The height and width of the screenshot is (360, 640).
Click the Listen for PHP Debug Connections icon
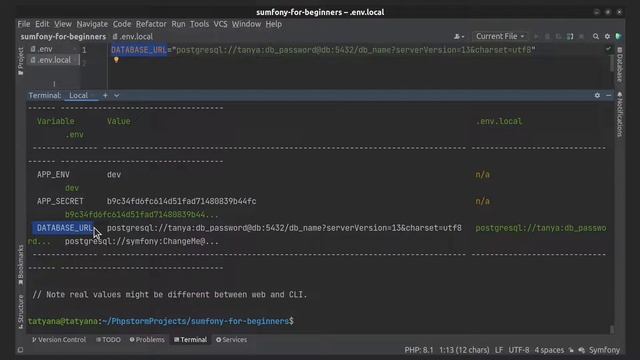pyautogui.click(x=570, y=36)
